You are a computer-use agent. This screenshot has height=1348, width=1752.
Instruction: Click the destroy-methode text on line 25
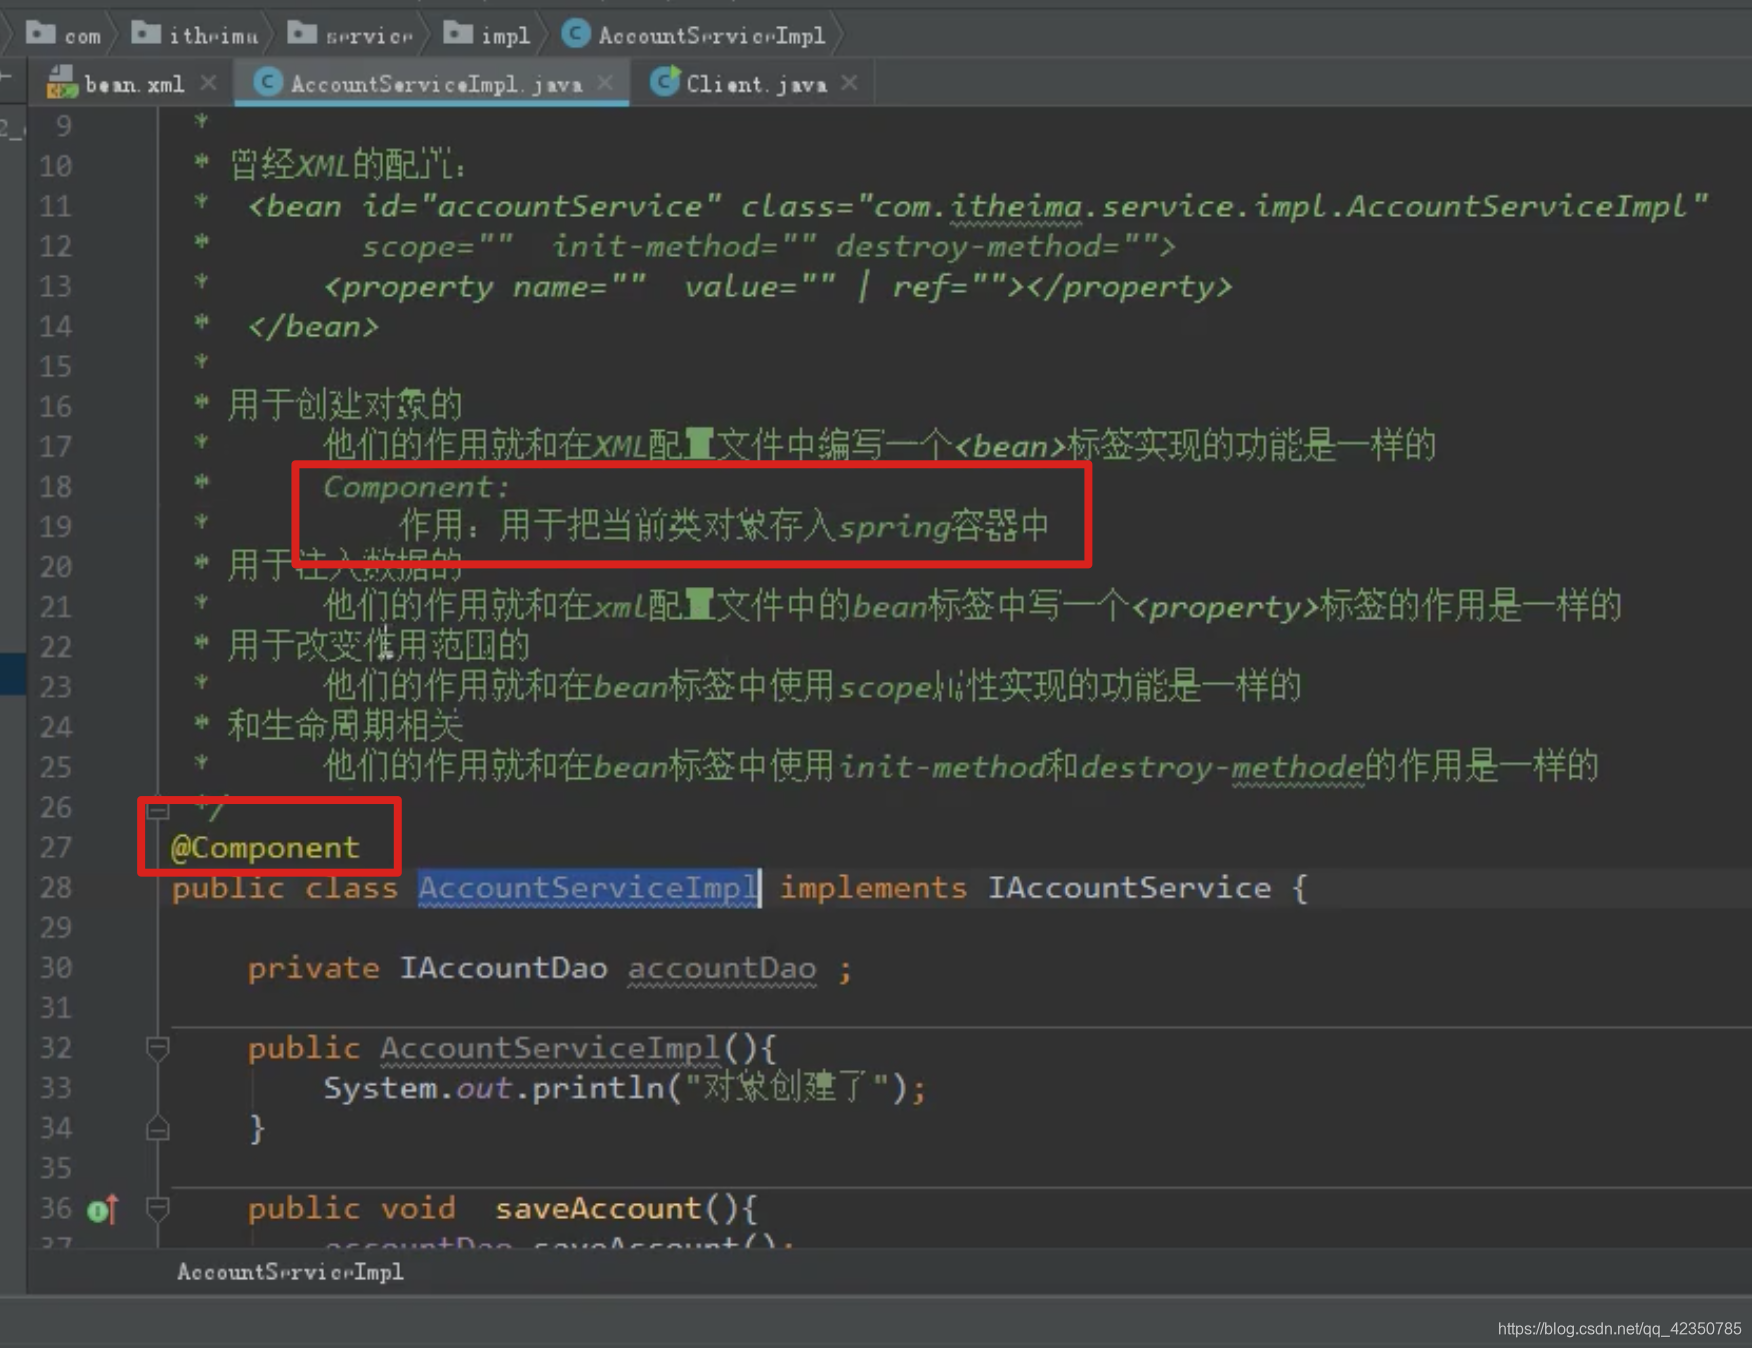tap(1221, 767)
